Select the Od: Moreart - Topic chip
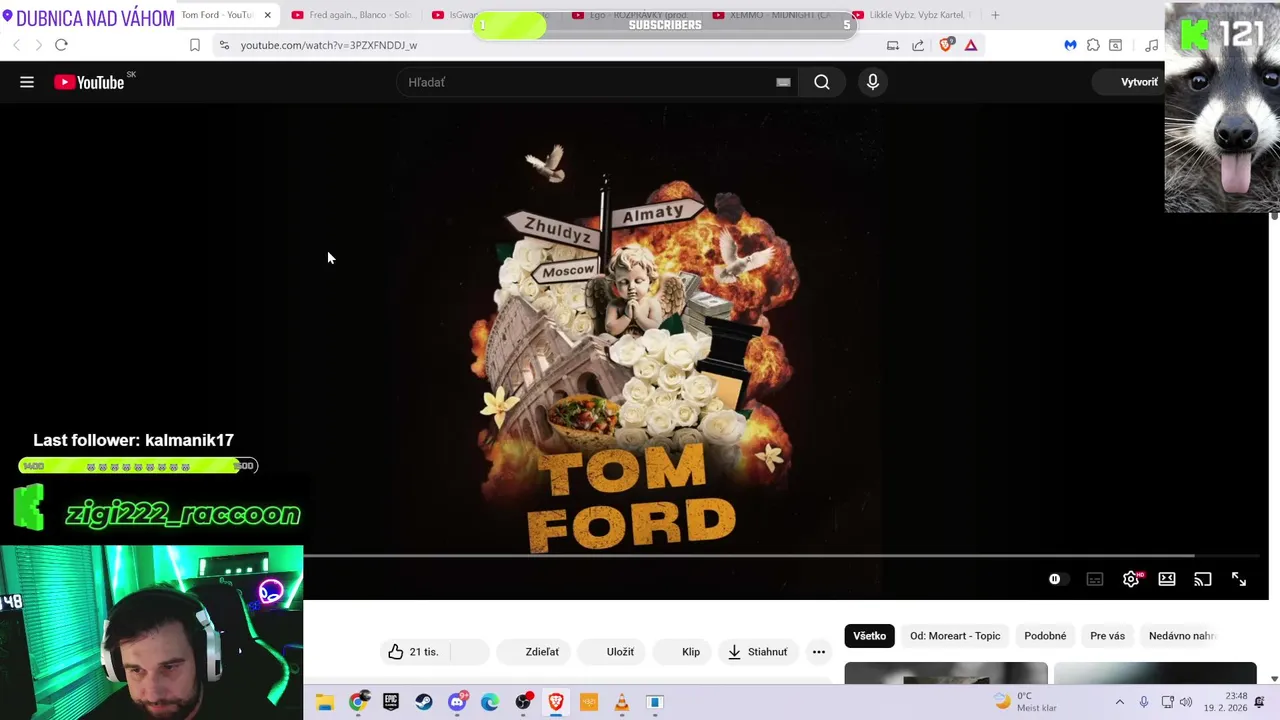This screenshot has width=1280, height=720. 954,636
